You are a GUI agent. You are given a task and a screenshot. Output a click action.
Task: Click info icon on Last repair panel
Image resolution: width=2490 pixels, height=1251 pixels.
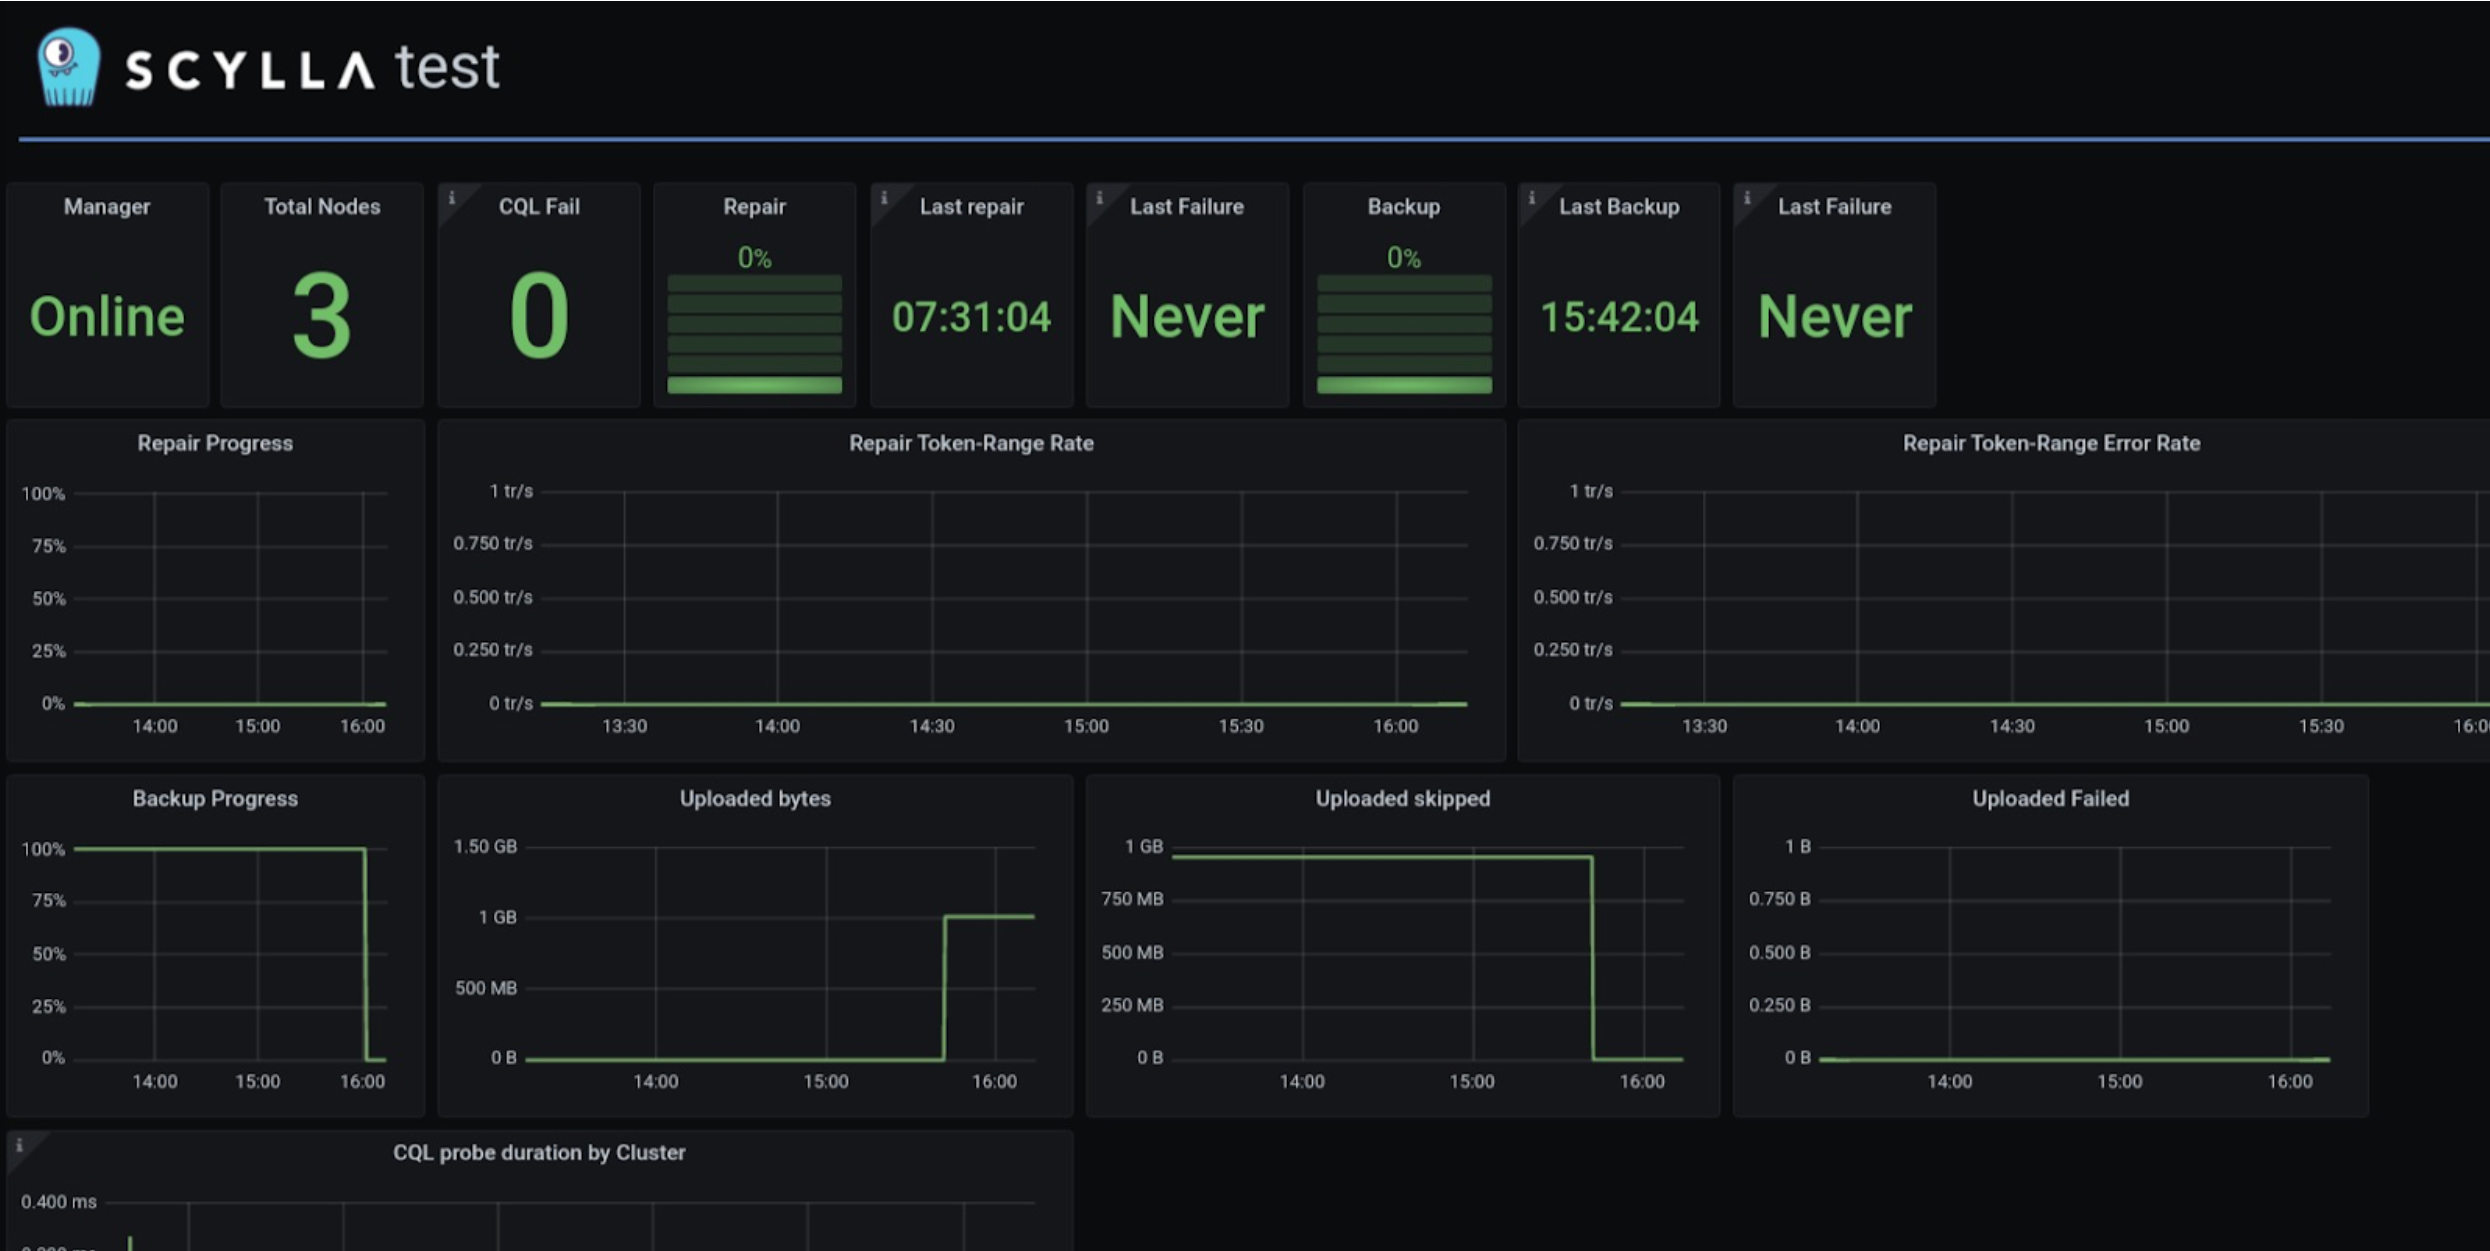click(884, 197)
